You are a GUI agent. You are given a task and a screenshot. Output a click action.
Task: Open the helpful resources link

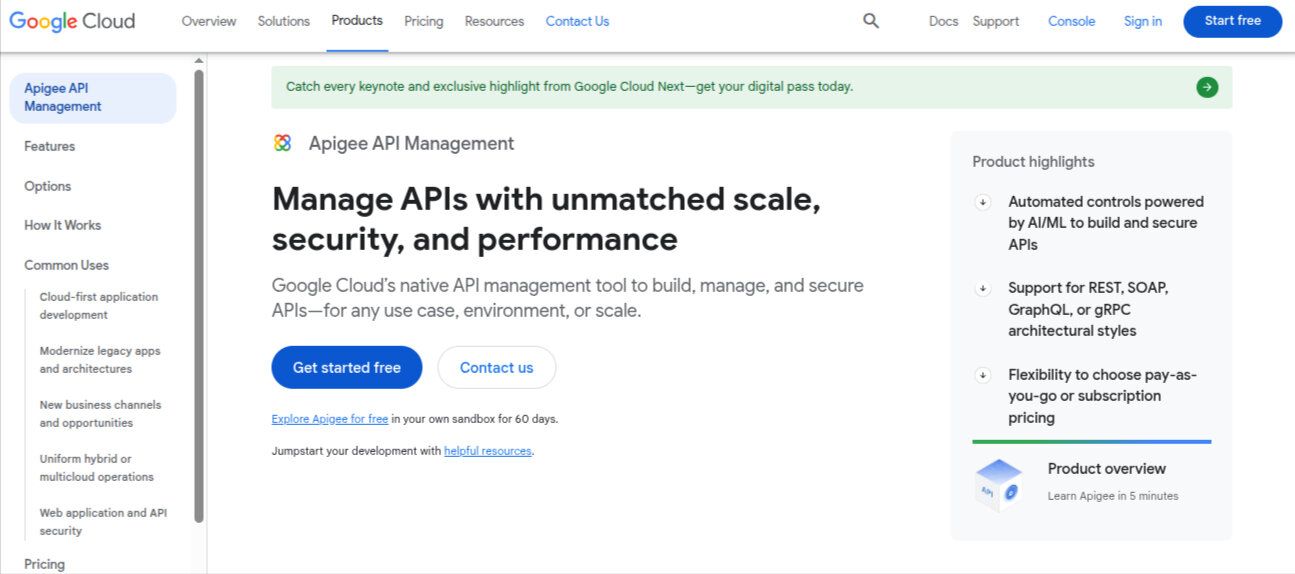click(x=488, y=451)
